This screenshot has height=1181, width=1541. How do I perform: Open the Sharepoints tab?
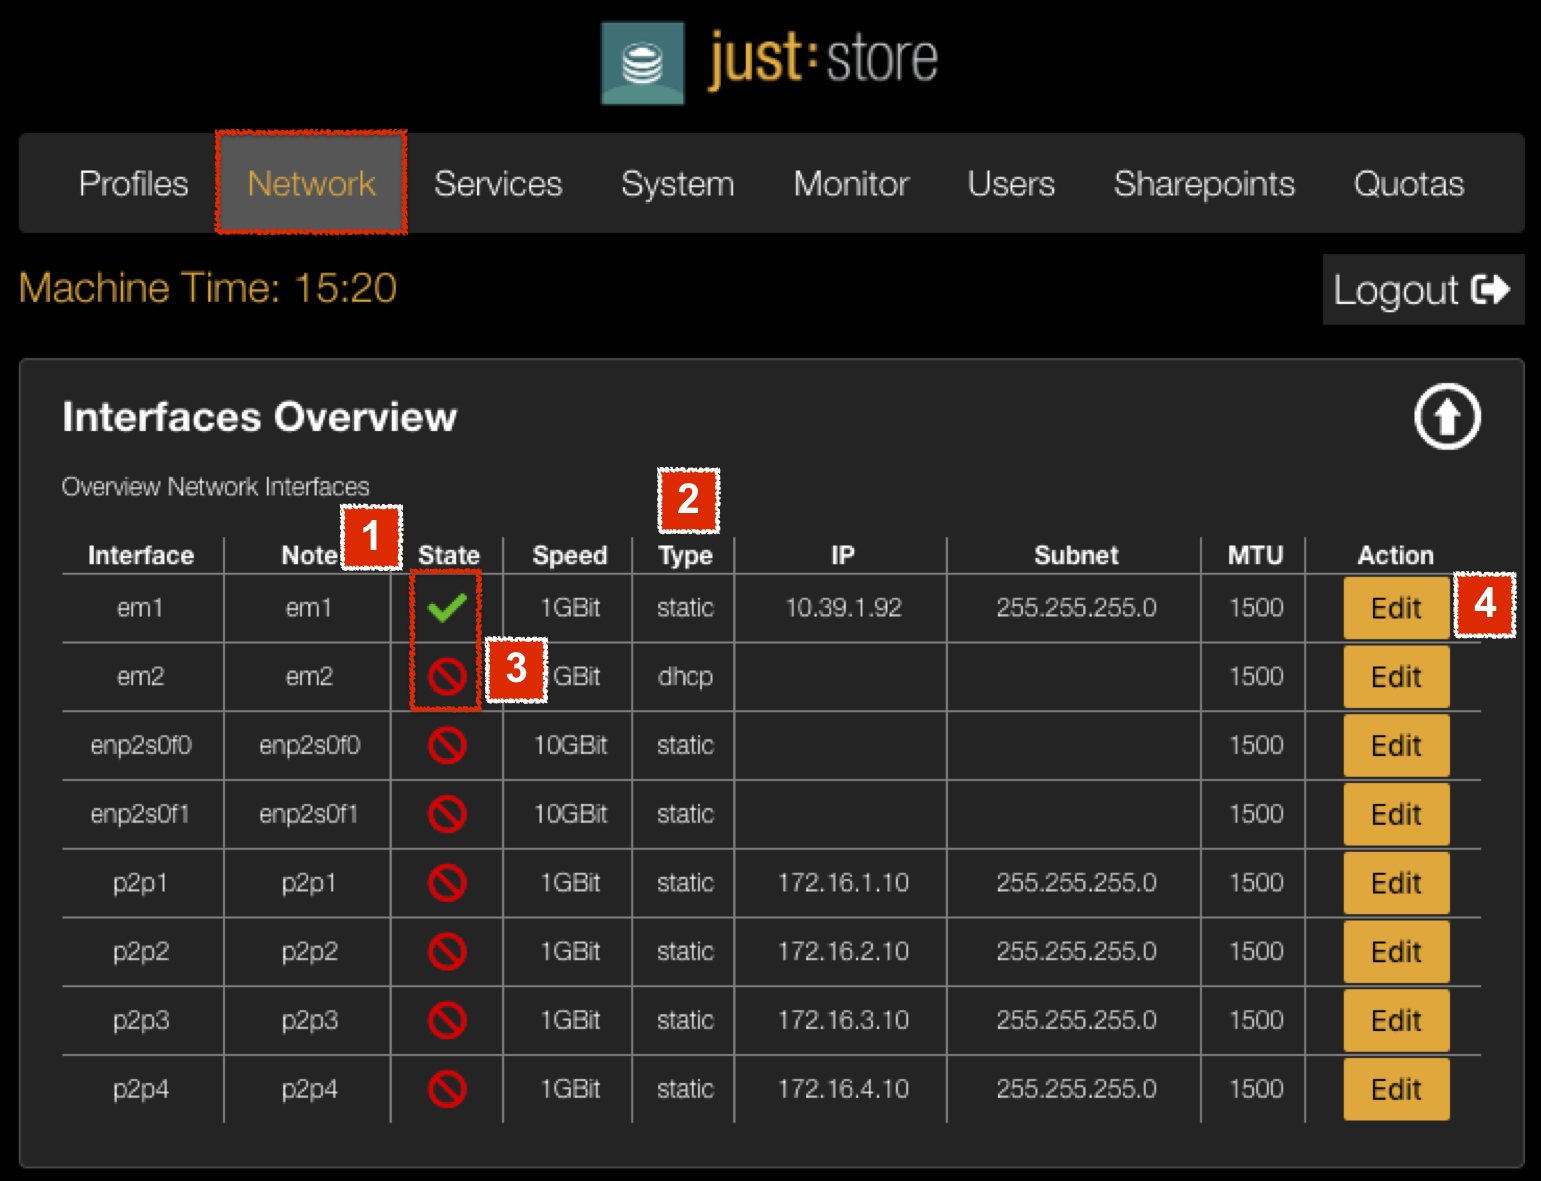click(x=1204, y=183)
